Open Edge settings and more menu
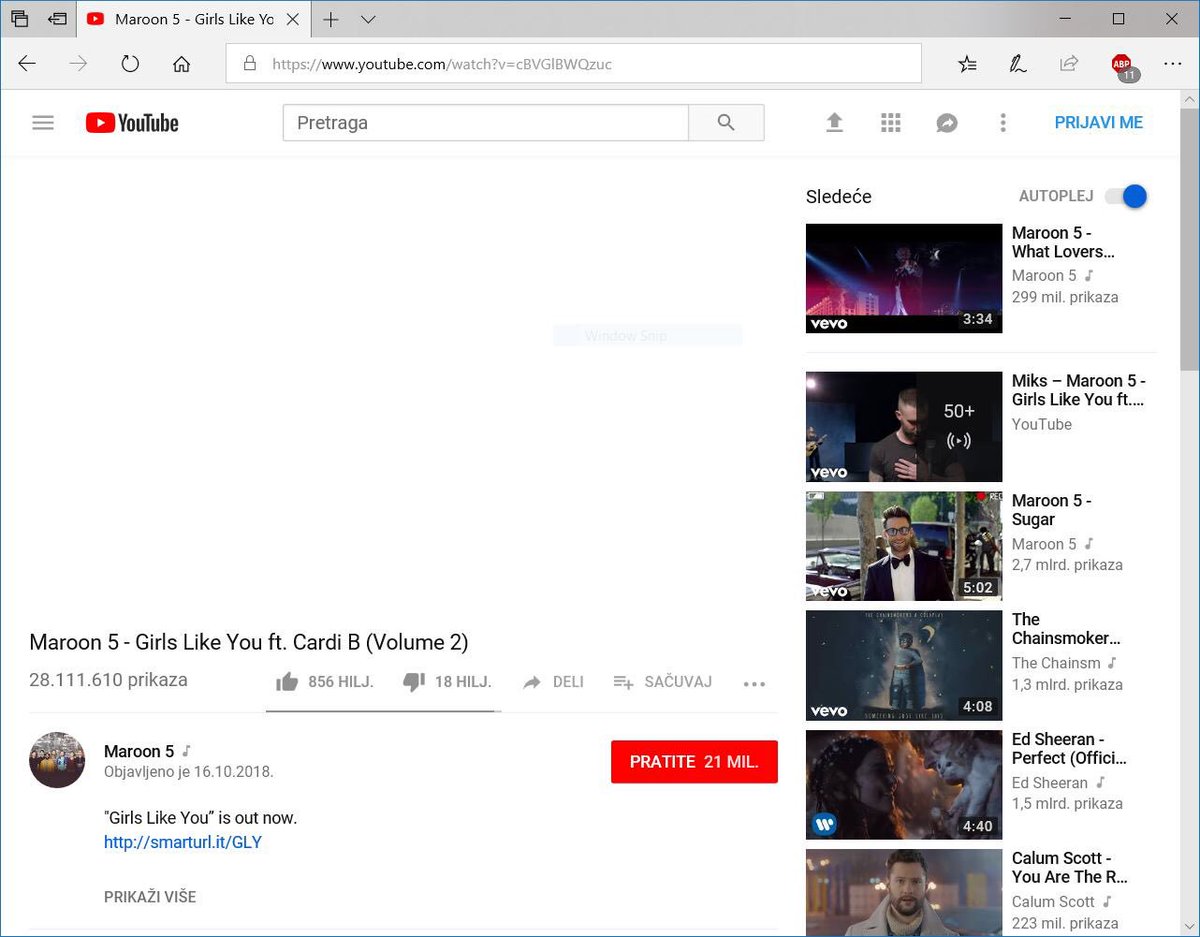This screenshot has width=1200, height=937. click(x=1172, y=64)
